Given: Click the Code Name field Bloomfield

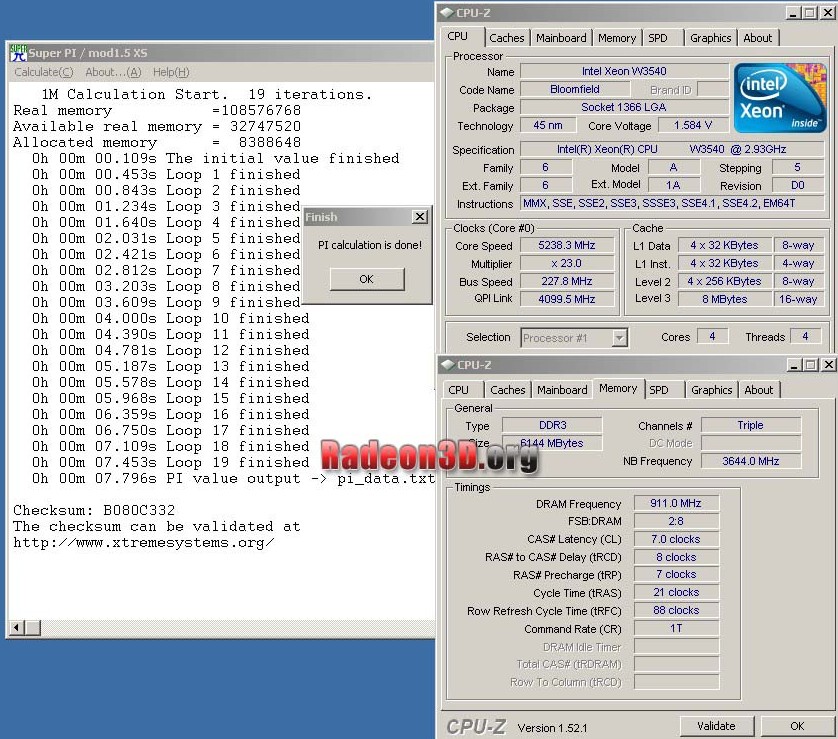Looking at the screenshot, I should click(x=575, y=89).
